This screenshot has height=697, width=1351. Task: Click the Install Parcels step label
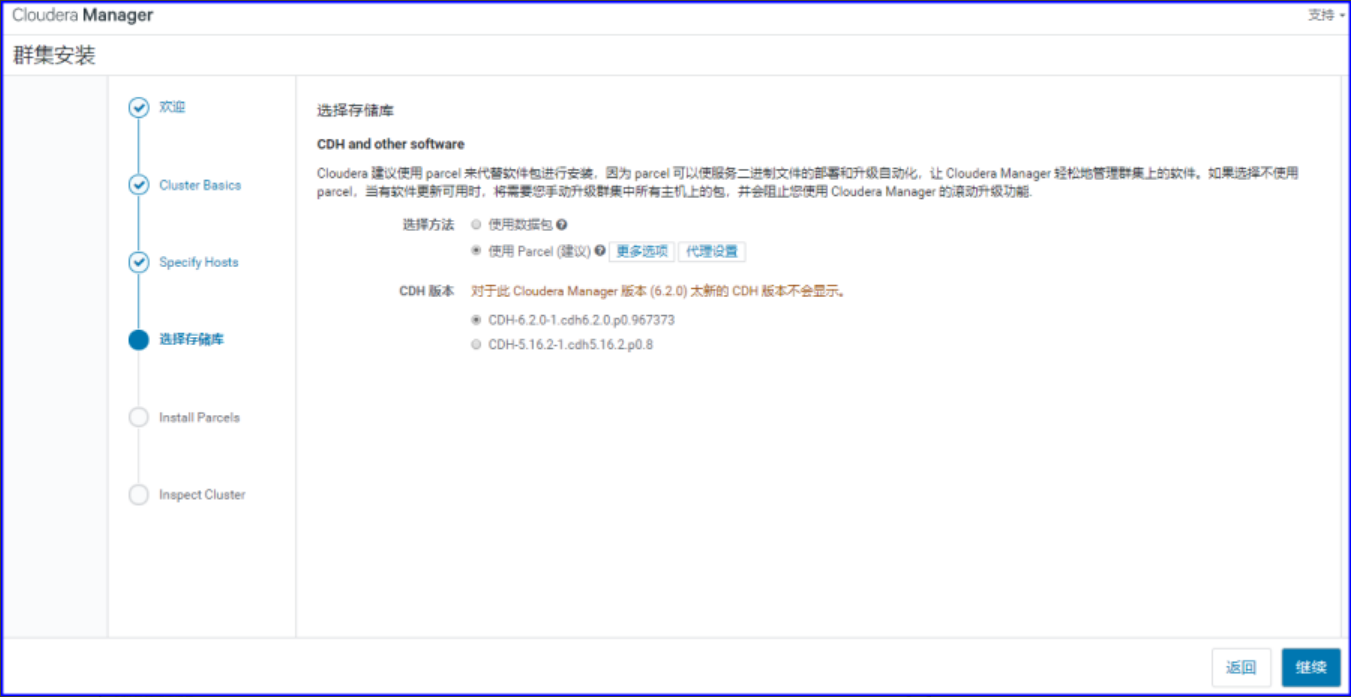coord(199,417)
